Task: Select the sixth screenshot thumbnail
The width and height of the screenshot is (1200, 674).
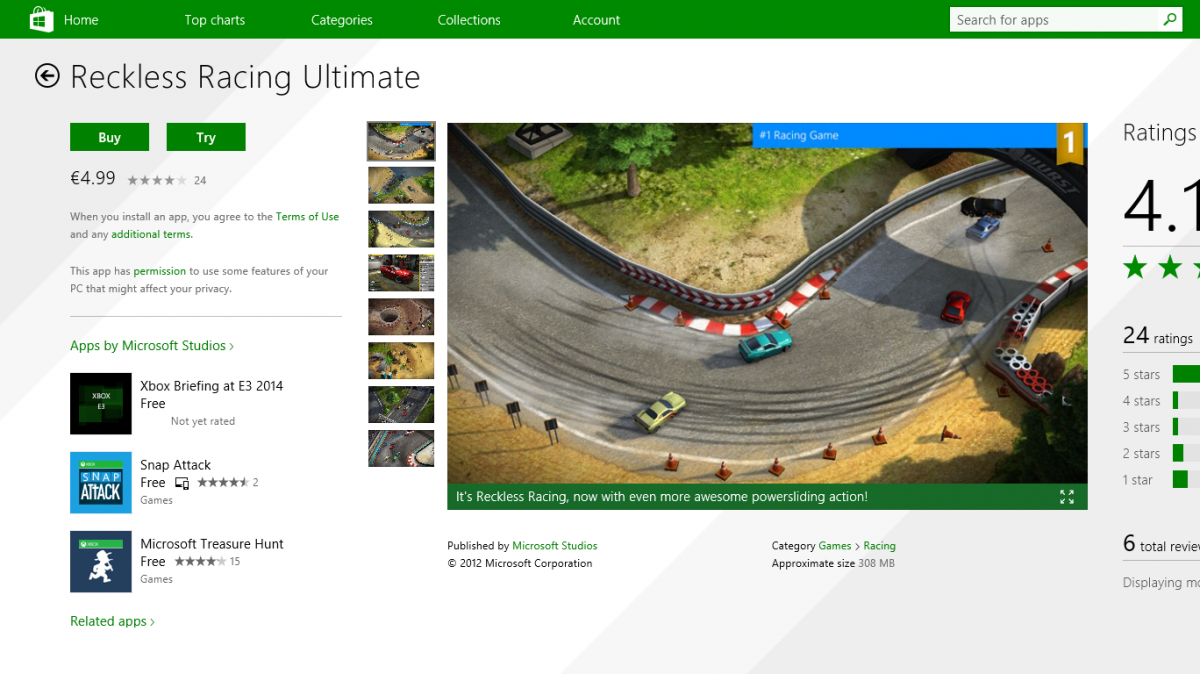Action: click(x=401, y=360)
